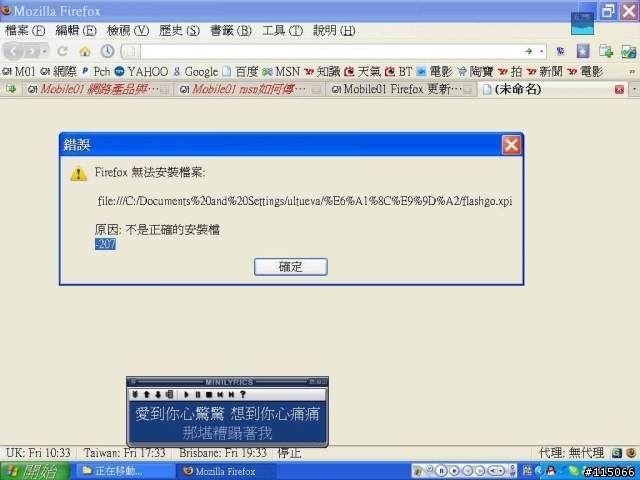Switch to the Mobile01 Firefox 更新… tab
The image size is (640, 480).
402,89
